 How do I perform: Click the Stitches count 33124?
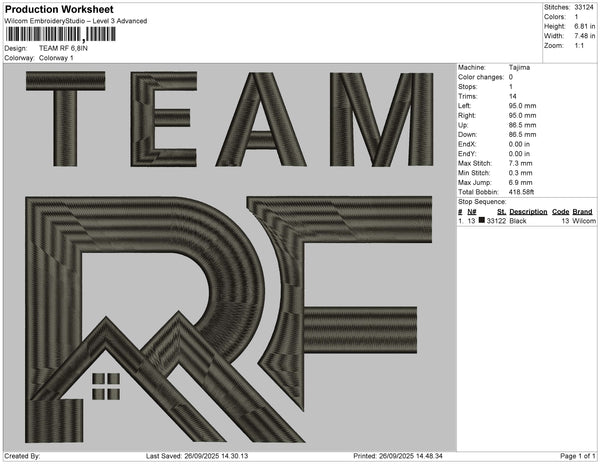pyautogui.click(x=585, y=6)
